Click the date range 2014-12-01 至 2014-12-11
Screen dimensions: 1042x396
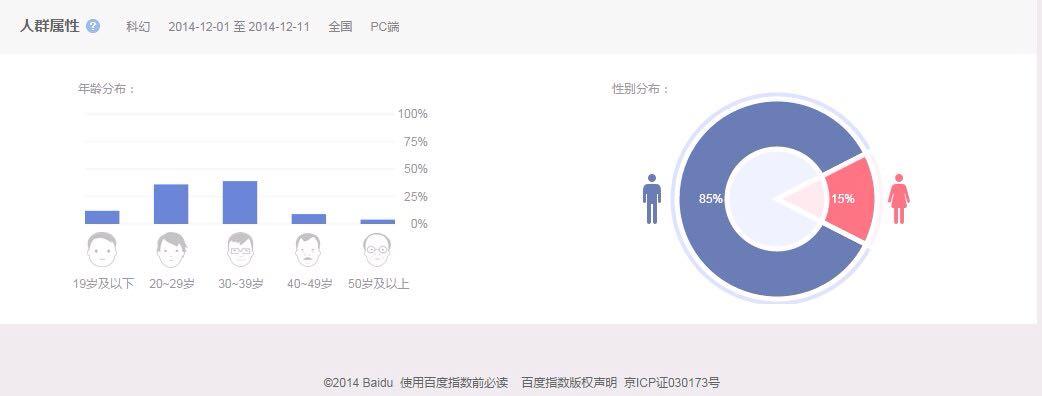point(239,27)
